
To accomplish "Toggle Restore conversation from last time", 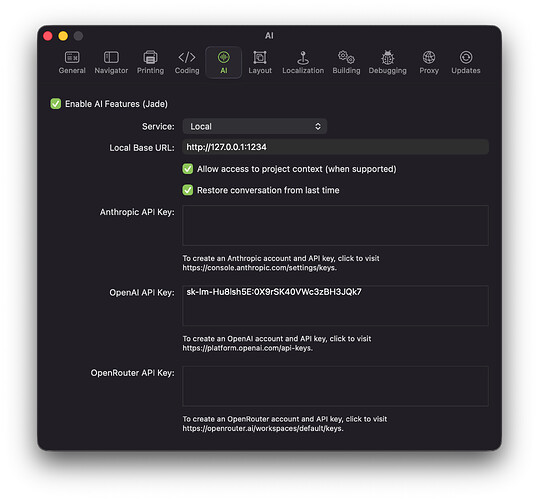I will pyautogui.click(x=188, y=190).
